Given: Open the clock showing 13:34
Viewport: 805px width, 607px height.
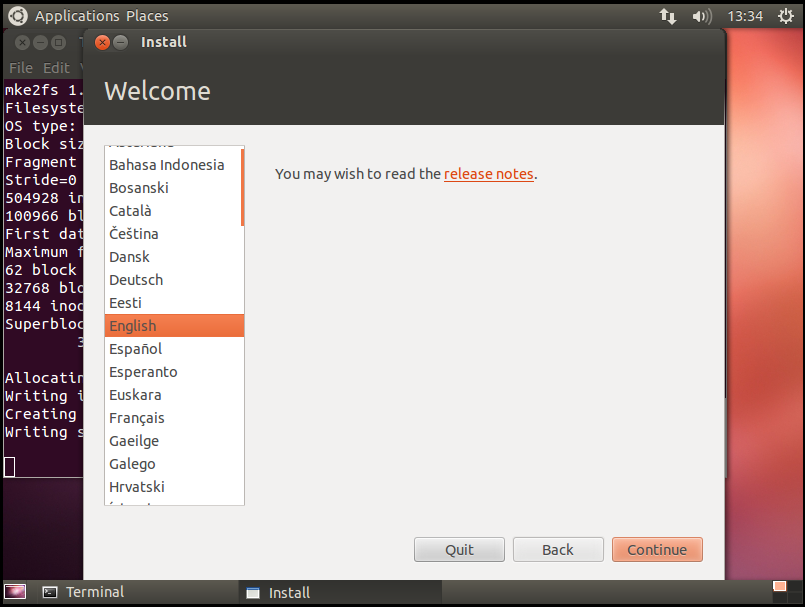Looking at the screenshot, I should point(745,16).
